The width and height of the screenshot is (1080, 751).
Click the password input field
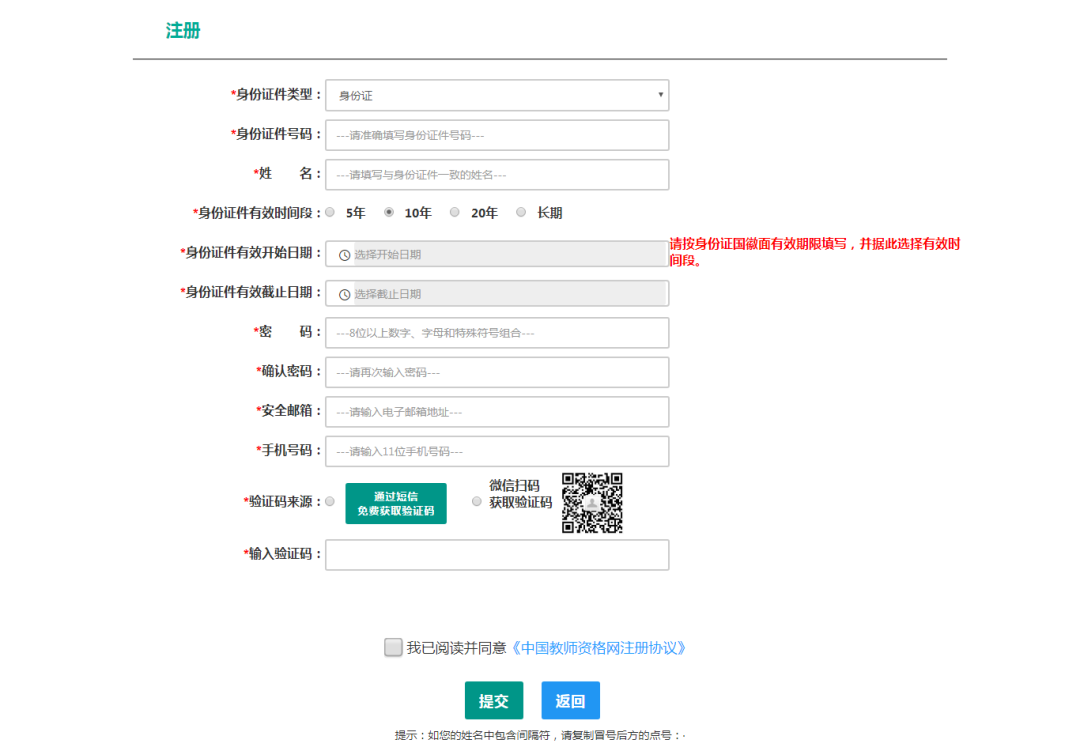497,332
